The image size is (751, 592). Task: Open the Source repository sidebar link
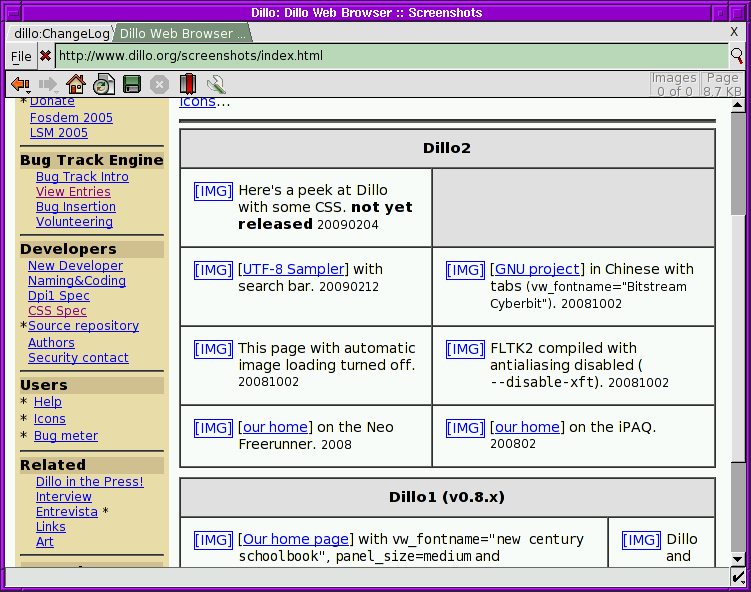pos(83,326)
